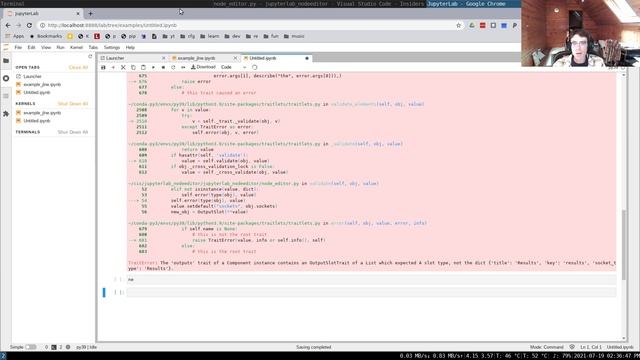Screen dimensions: 640x360
Task: Copy the selected cell from the toolbar
Action: (x=133, y=67)
